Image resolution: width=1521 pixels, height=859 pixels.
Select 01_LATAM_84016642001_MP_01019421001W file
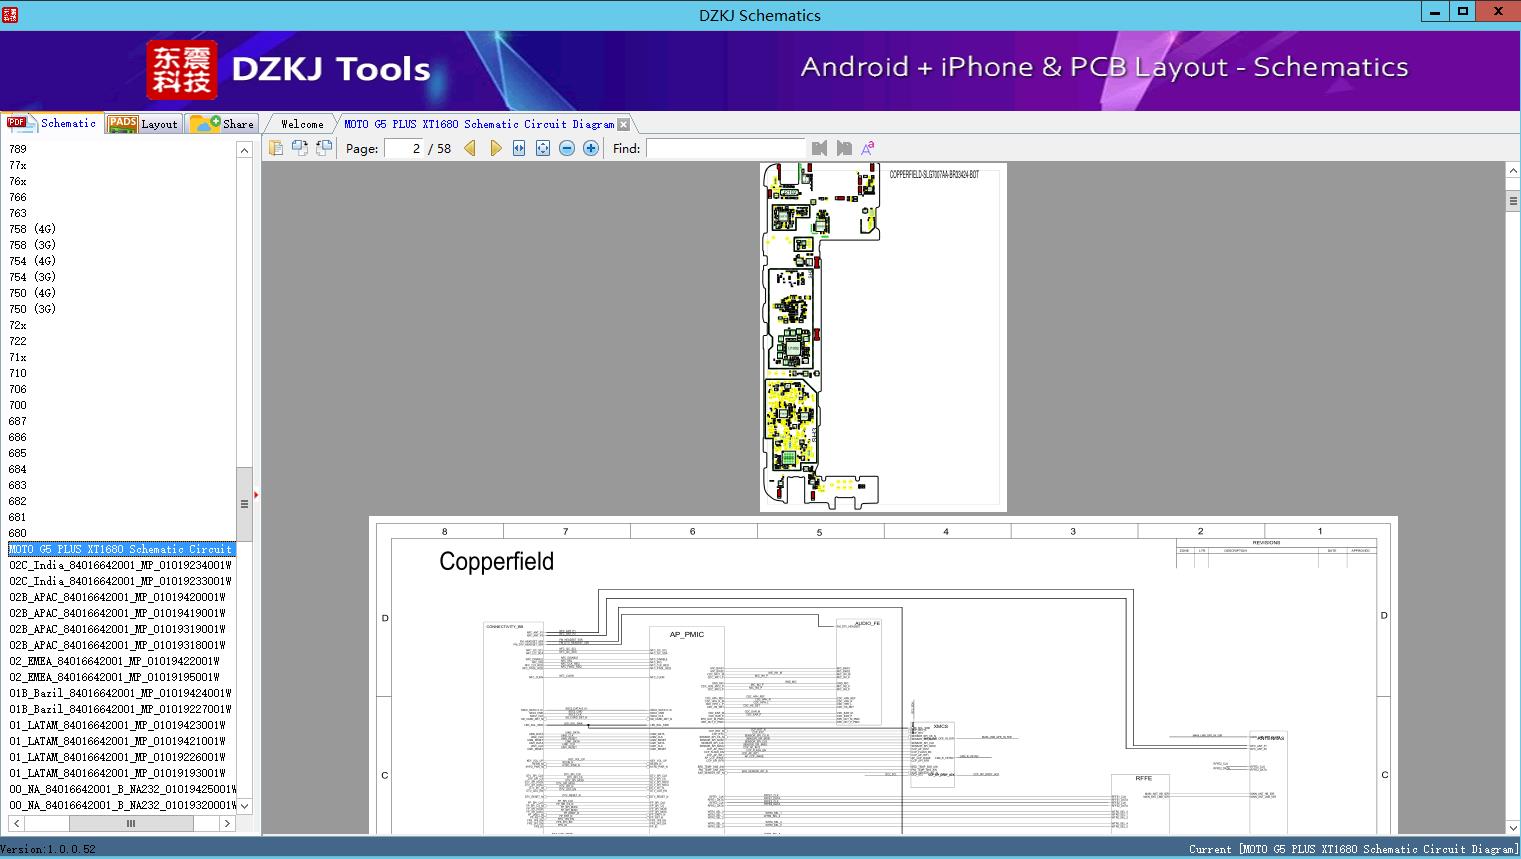(118, 741)
